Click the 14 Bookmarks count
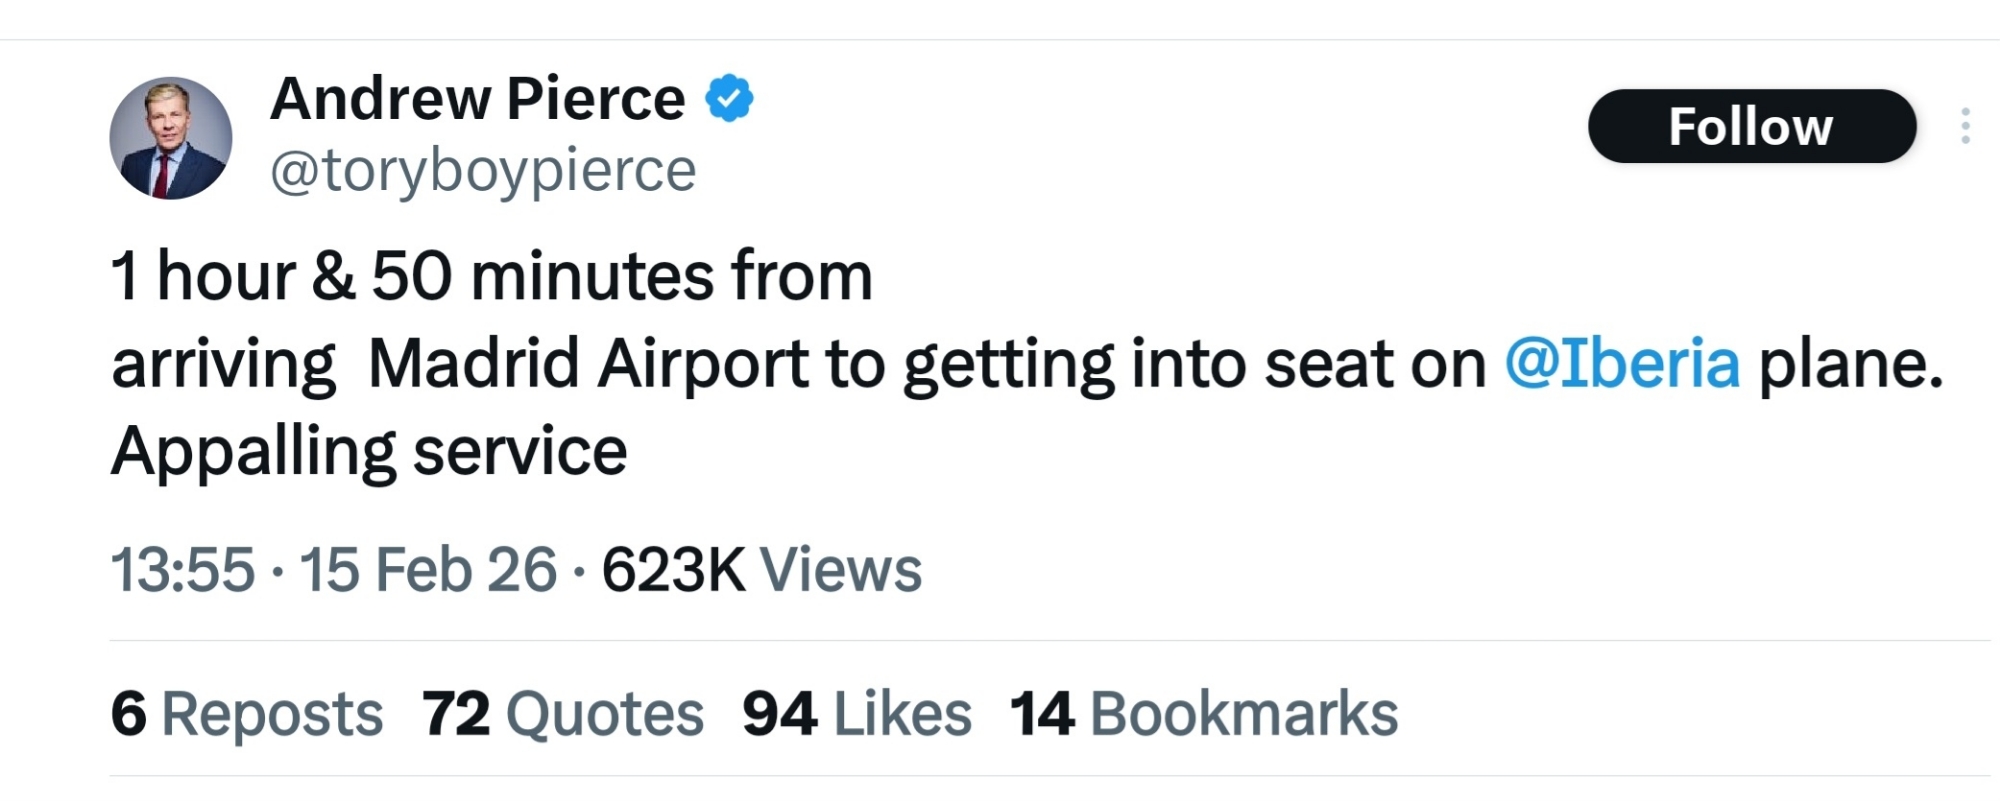 1203,714
